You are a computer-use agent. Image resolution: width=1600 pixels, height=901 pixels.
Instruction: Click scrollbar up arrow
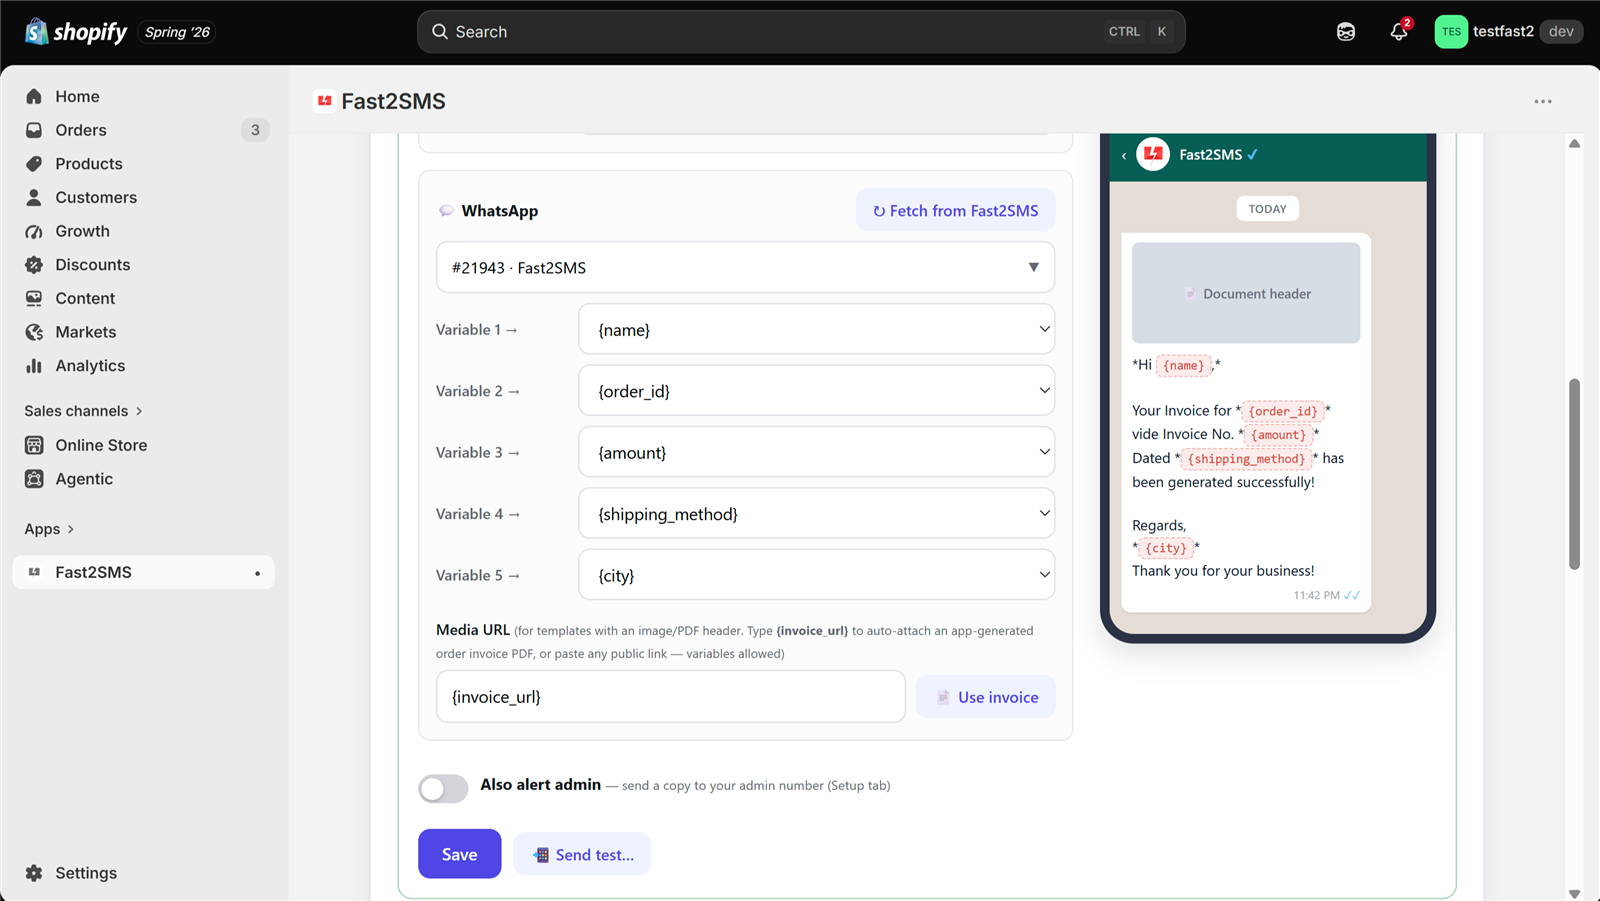click(x=1574, y=144)
